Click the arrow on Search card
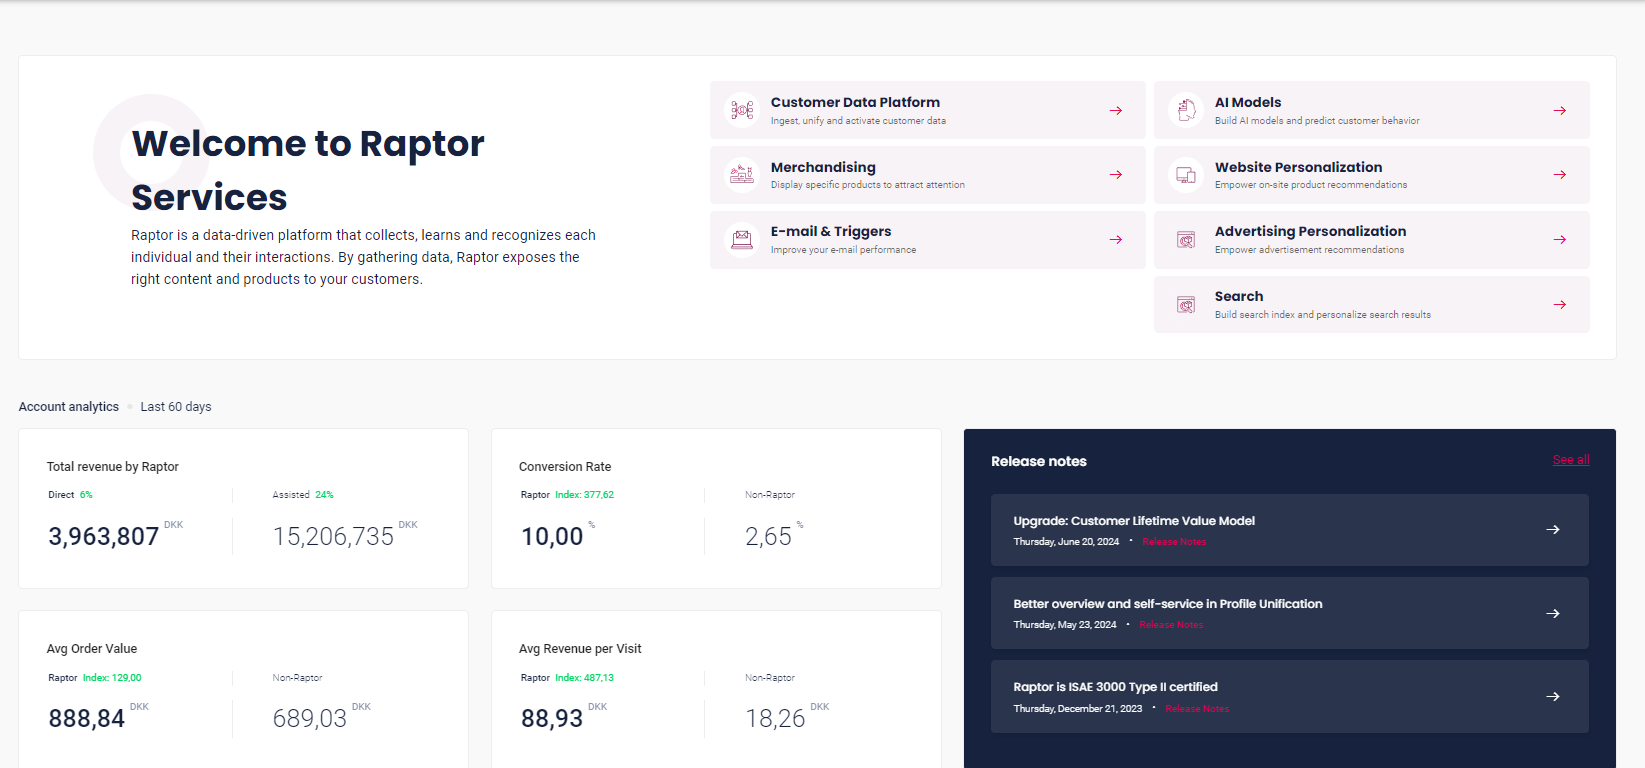This screenshot has width=1645, height=768. point(1560,305)
